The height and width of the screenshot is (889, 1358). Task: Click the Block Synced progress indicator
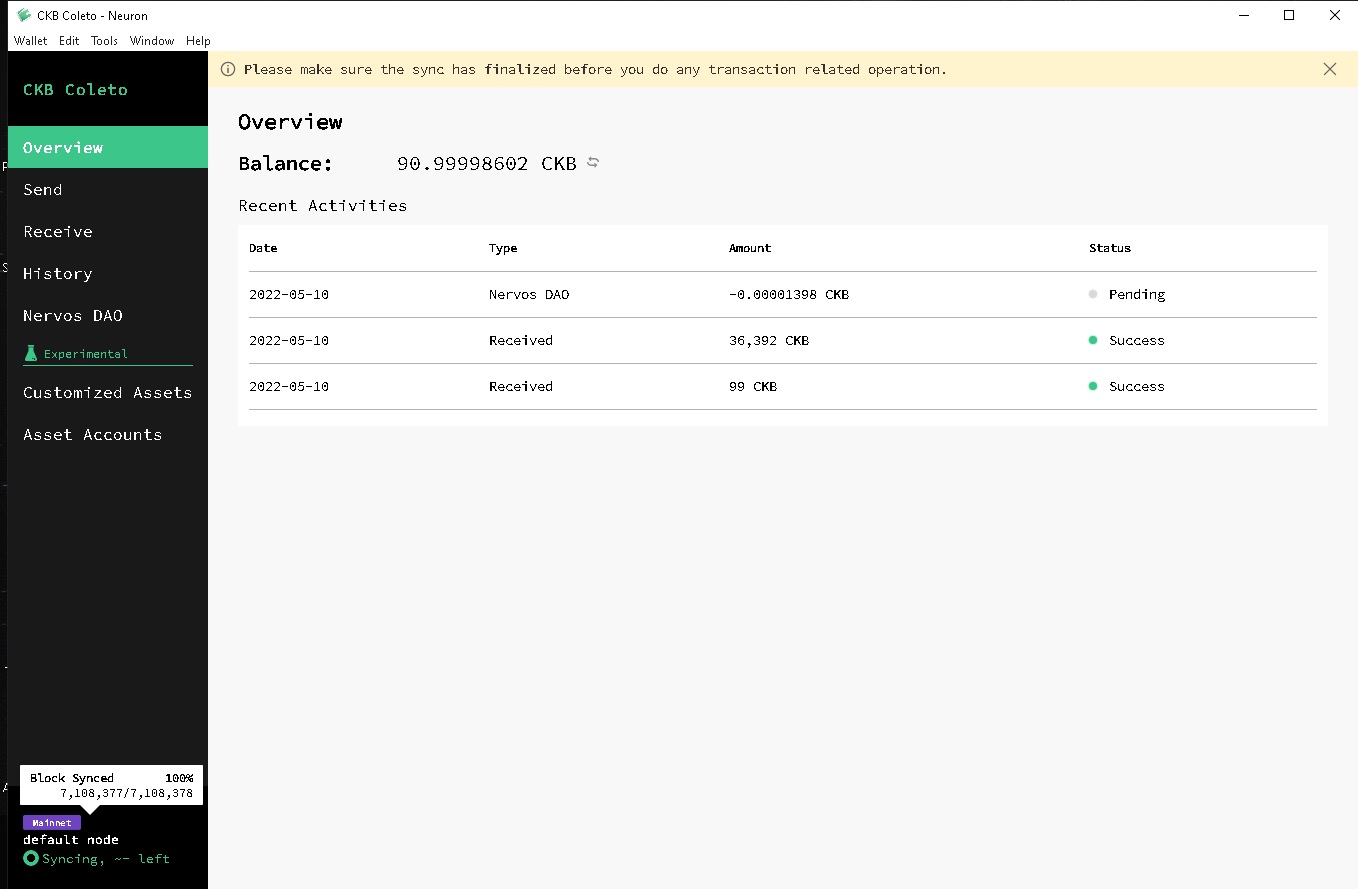110,785
